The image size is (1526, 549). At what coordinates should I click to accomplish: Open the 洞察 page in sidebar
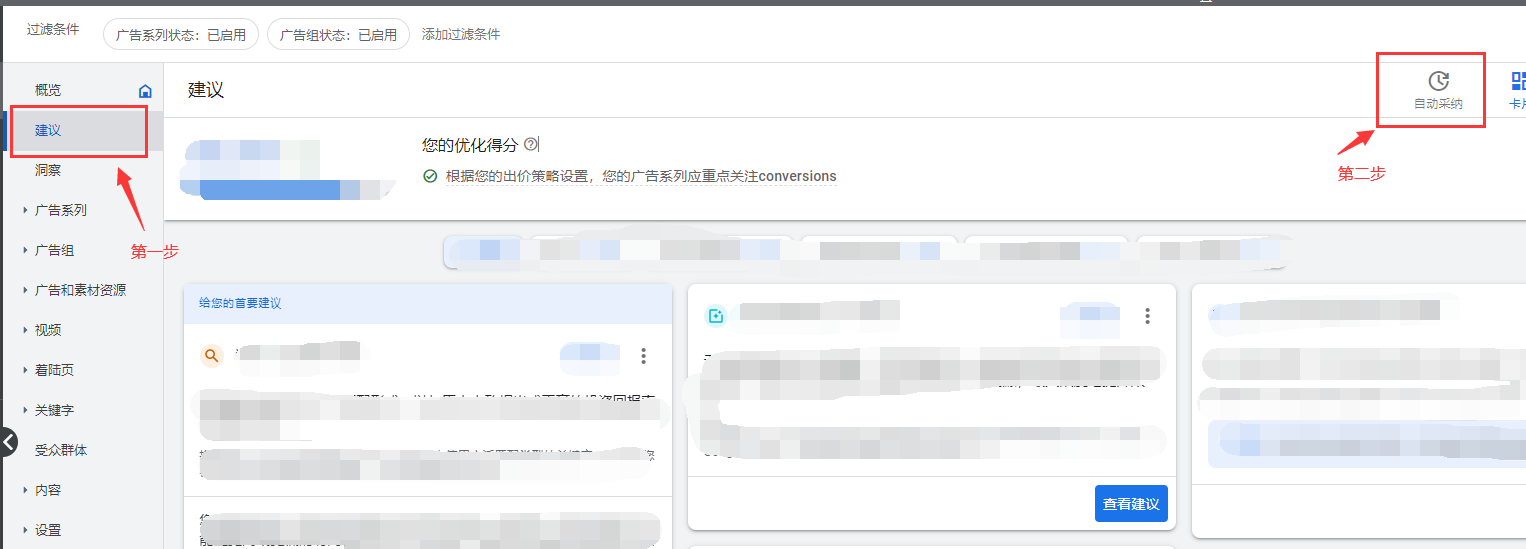(48, 170)
